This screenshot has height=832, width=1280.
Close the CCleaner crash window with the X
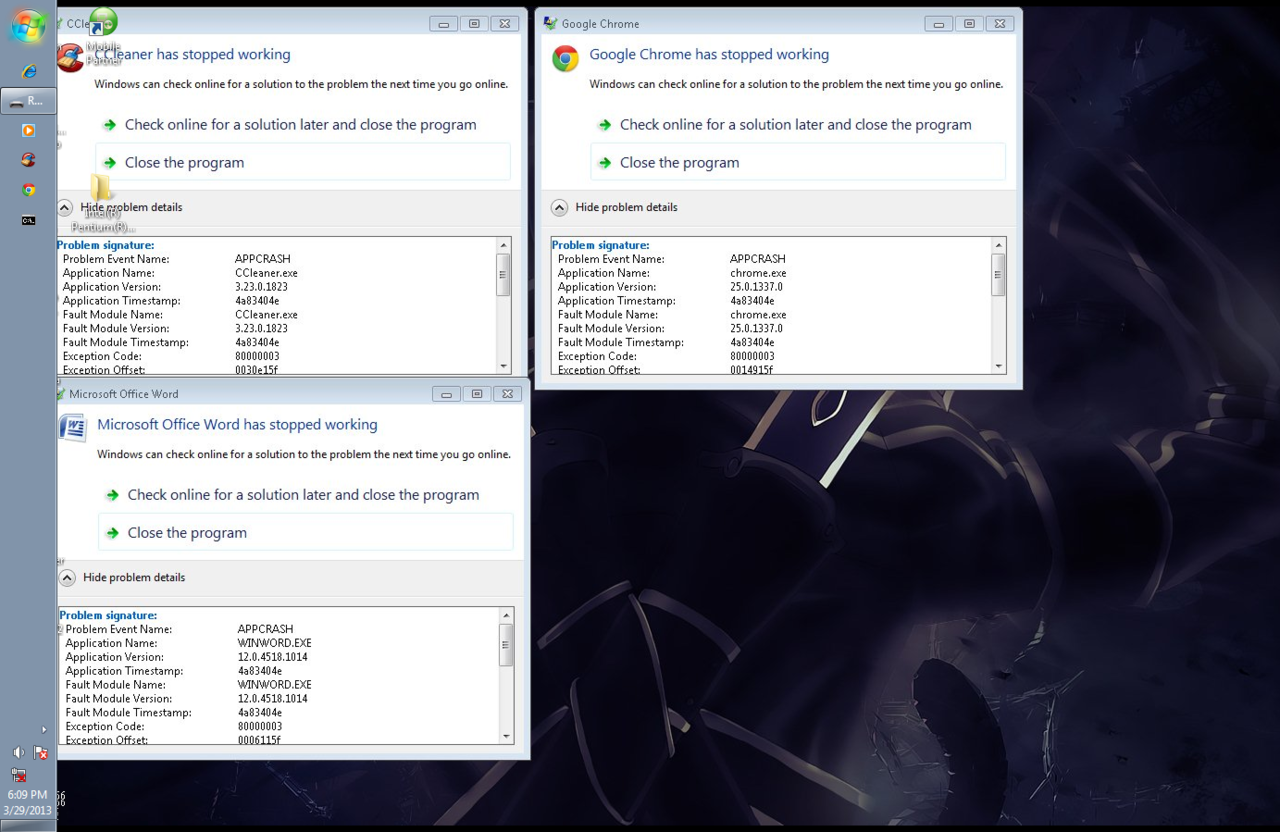[x=505, y=24]
